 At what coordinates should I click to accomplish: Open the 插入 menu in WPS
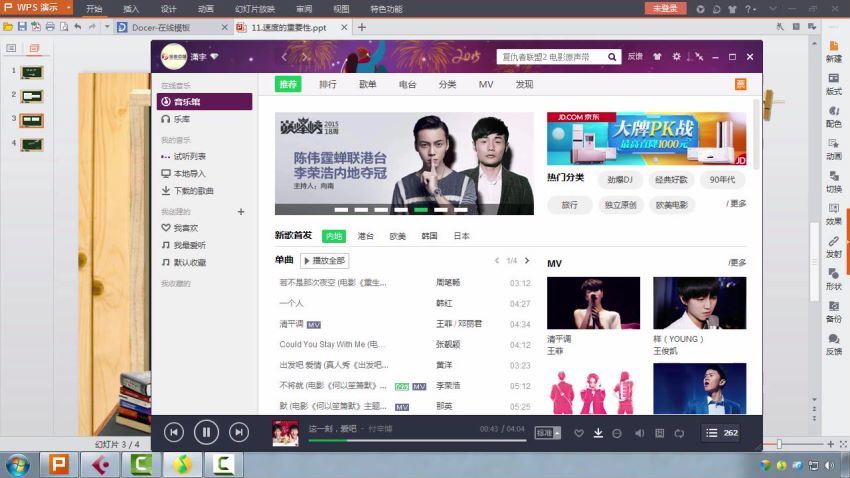coord(131,9)
